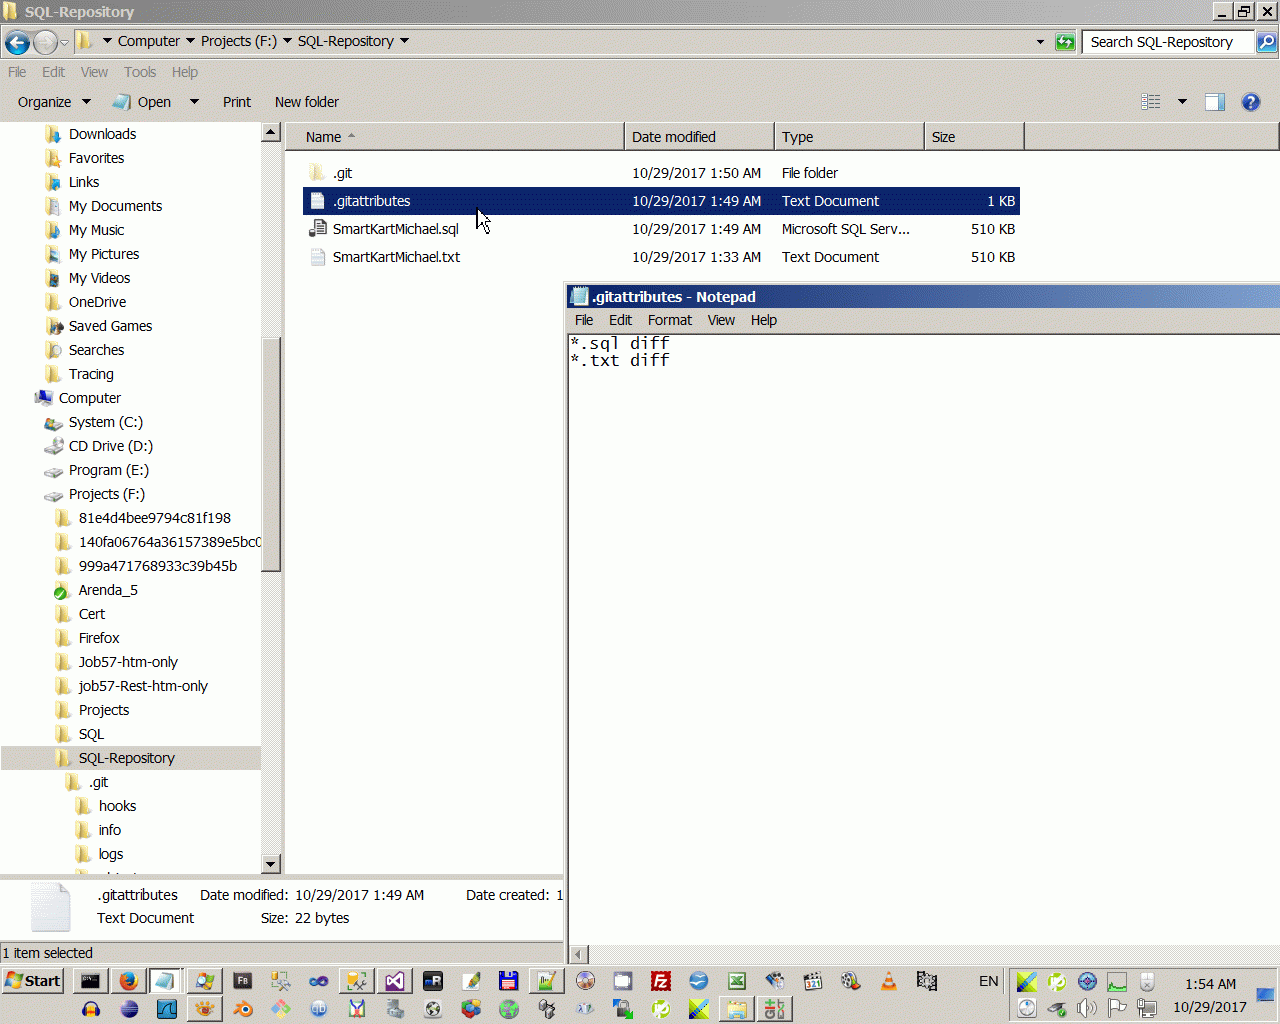
Task: Launch Flash Builder from the taskbar
Action: click(x=243, y=981)
